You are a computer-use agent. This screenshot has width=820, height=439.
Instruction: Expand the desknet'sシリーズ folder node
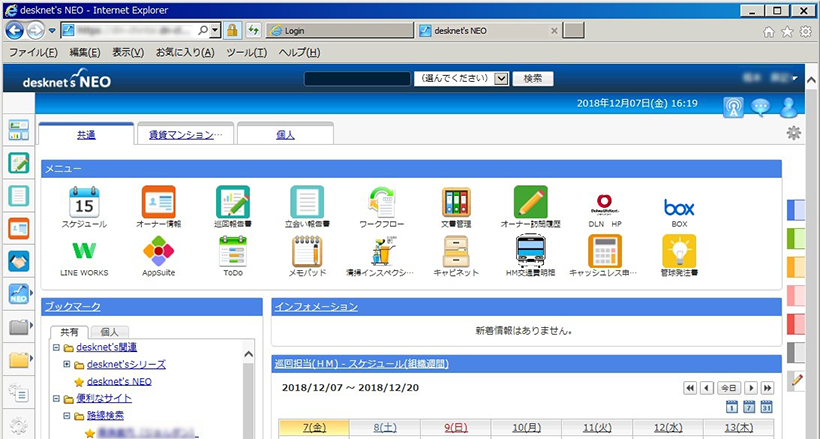[67, 364]
